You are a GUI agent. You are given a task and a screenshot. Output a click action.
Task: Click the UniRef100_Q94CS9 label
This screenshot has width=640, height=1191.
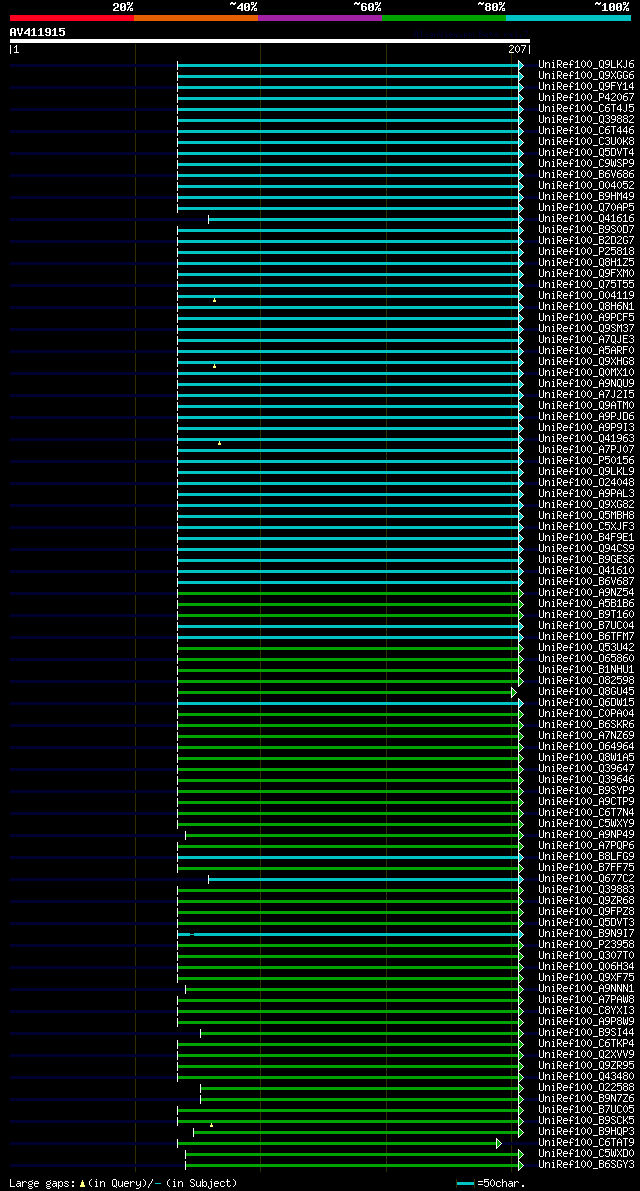[586, 549]
